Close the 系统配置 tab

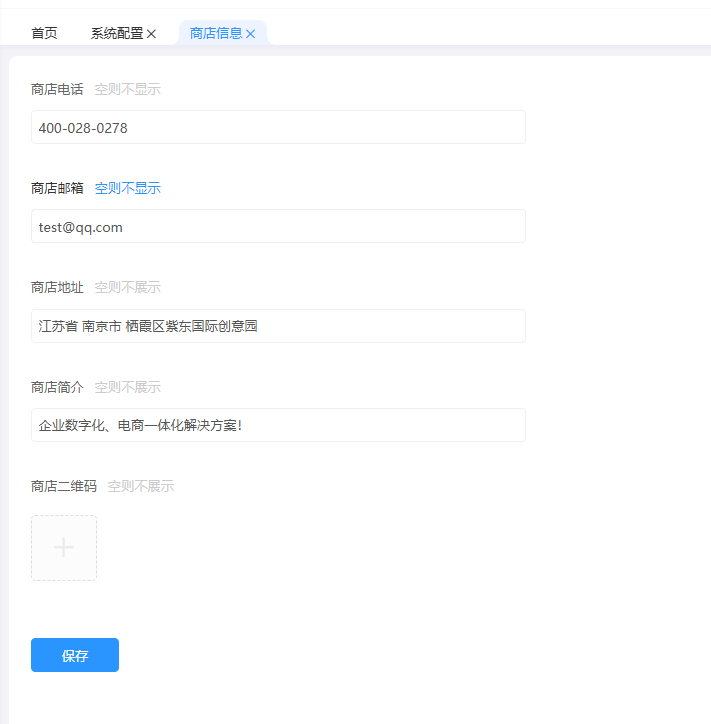[x=152, y=34]
